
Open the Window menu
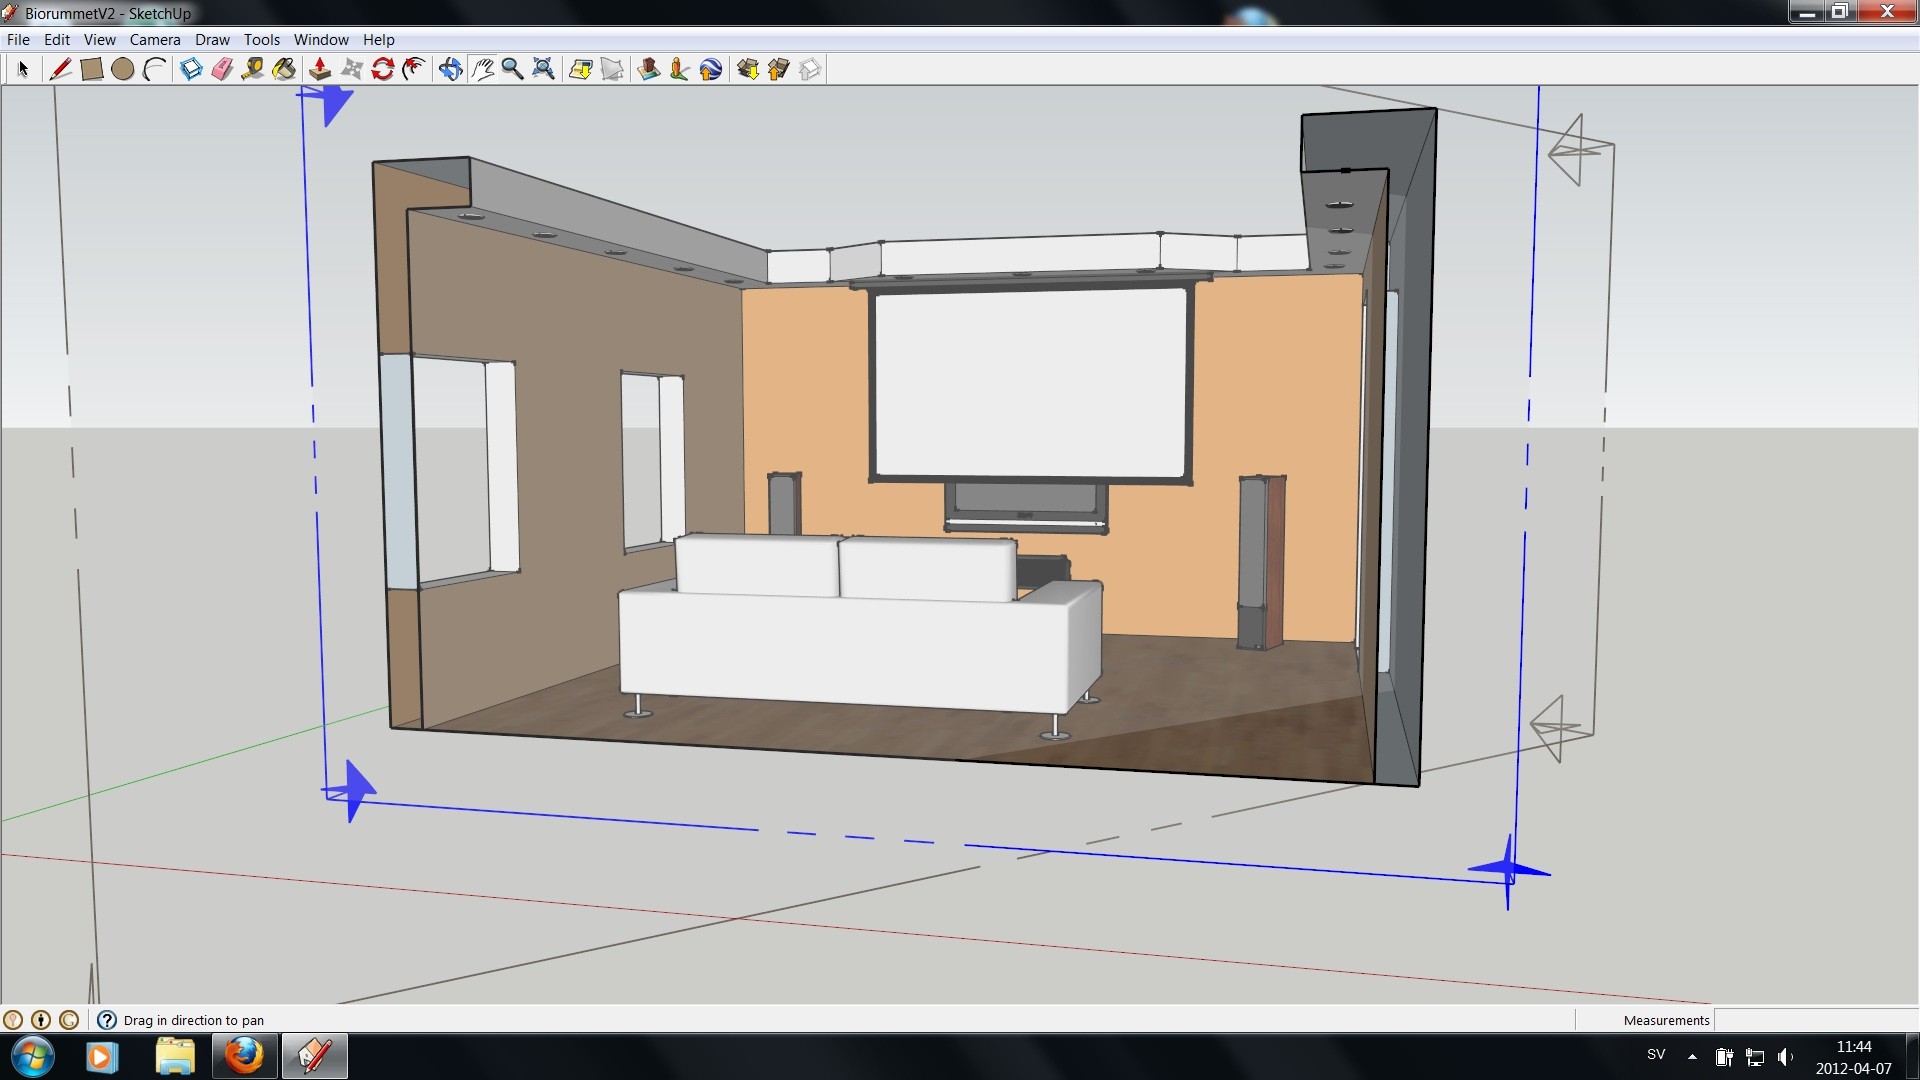[321, 40]
